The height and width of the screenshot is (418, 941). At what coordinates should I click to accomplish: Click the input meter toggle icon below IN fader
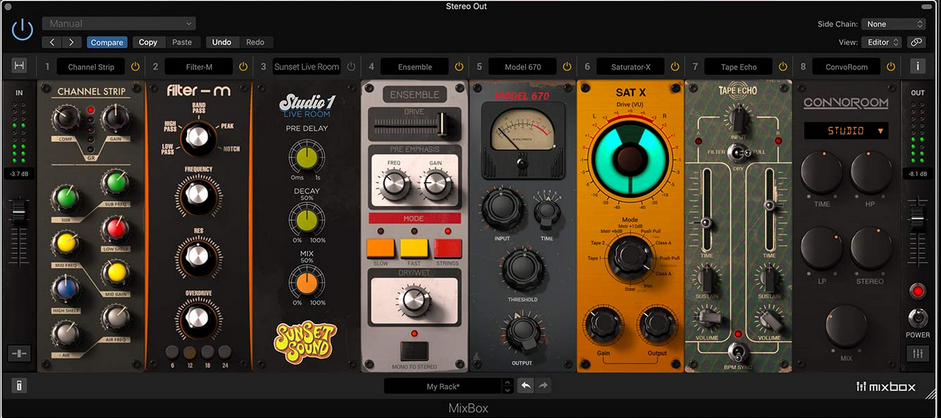point(19,353)
